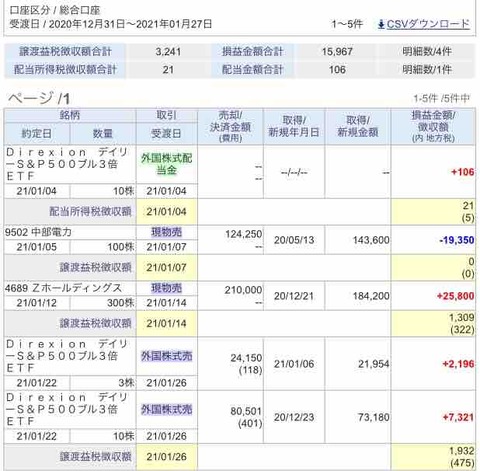
Task: Select the 210,000 sale amount
Action: pos(243,290)
